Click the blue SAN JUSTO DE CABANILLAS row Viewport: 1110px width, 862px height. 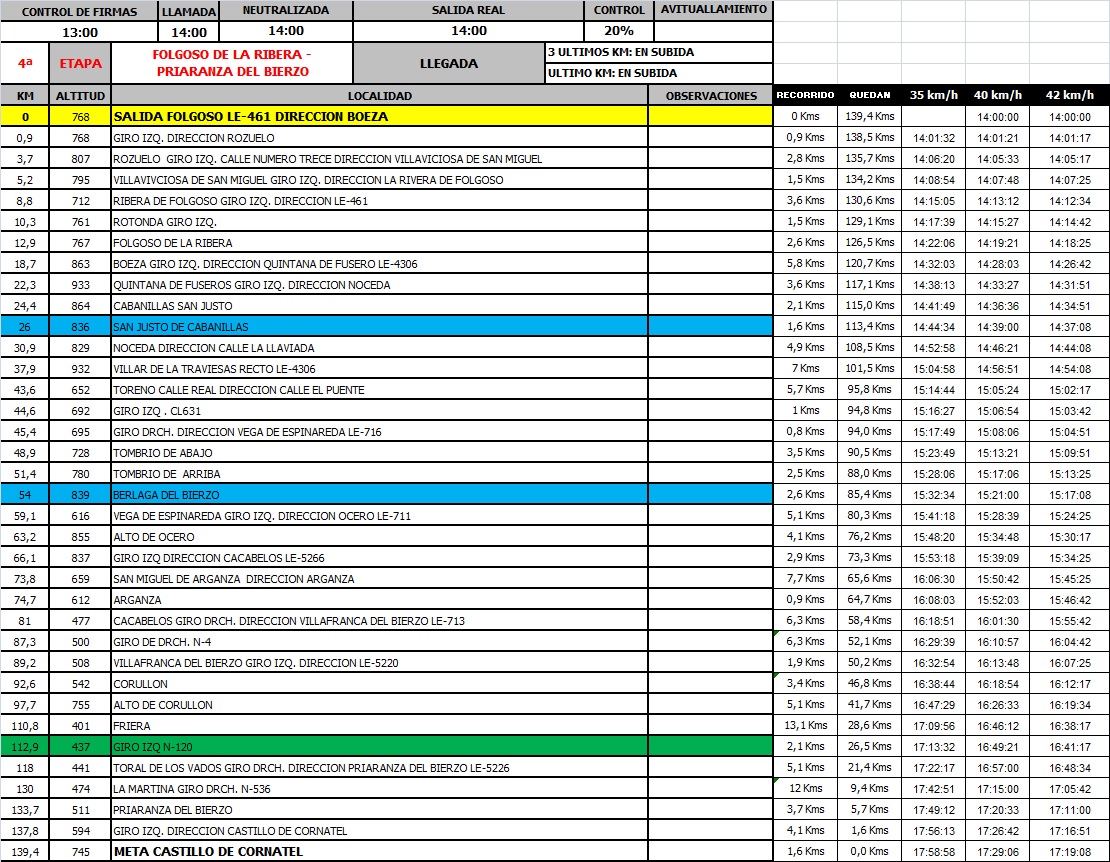point(378,327)
